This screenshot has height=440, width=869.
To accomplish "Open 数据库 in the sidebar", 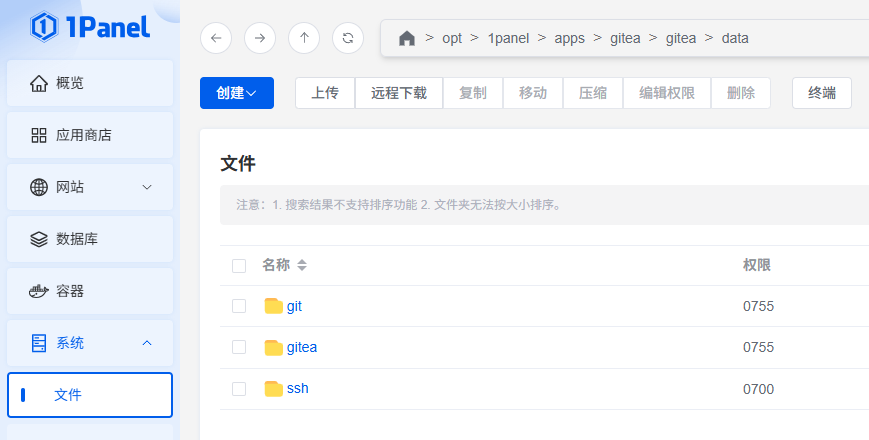I will 90,239.
